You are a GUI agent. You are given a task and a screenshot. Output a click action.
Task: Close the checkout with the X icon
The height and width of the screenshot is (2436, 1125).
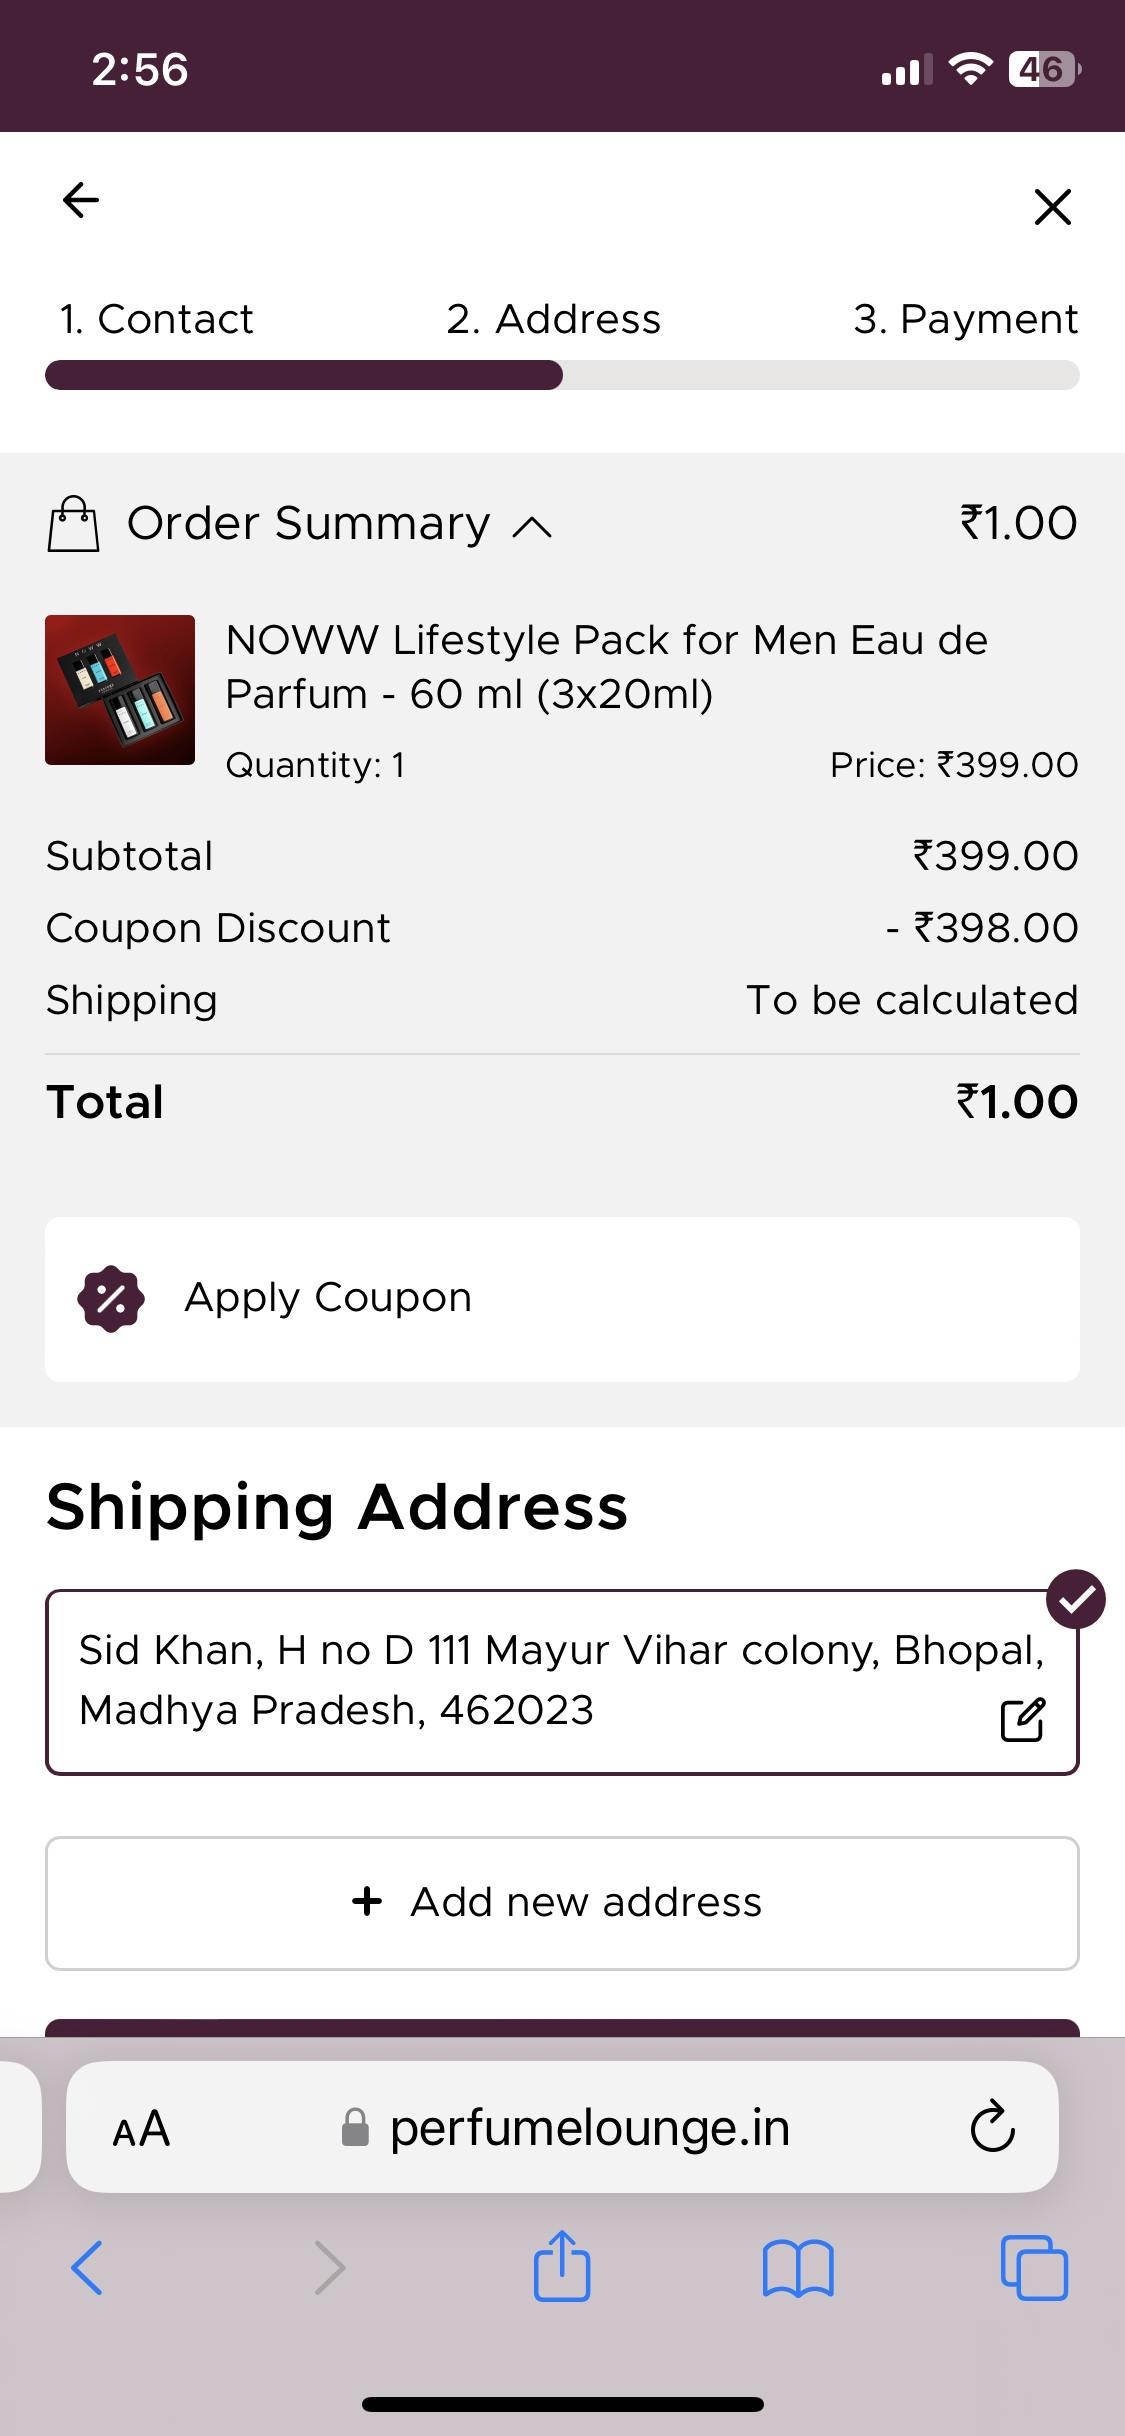(1052, 207)
